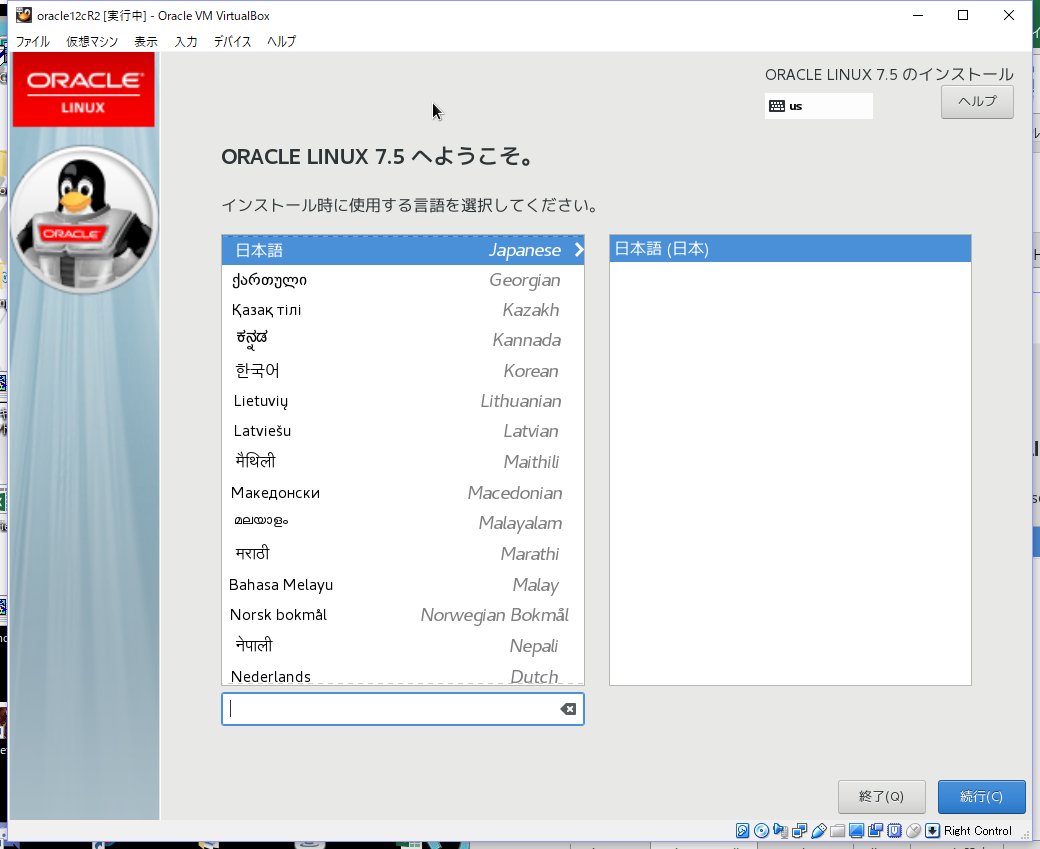This screenshot has width=1040, height=849.
Task: Click the virtualization features chip icon
Action: coord(894,831)
